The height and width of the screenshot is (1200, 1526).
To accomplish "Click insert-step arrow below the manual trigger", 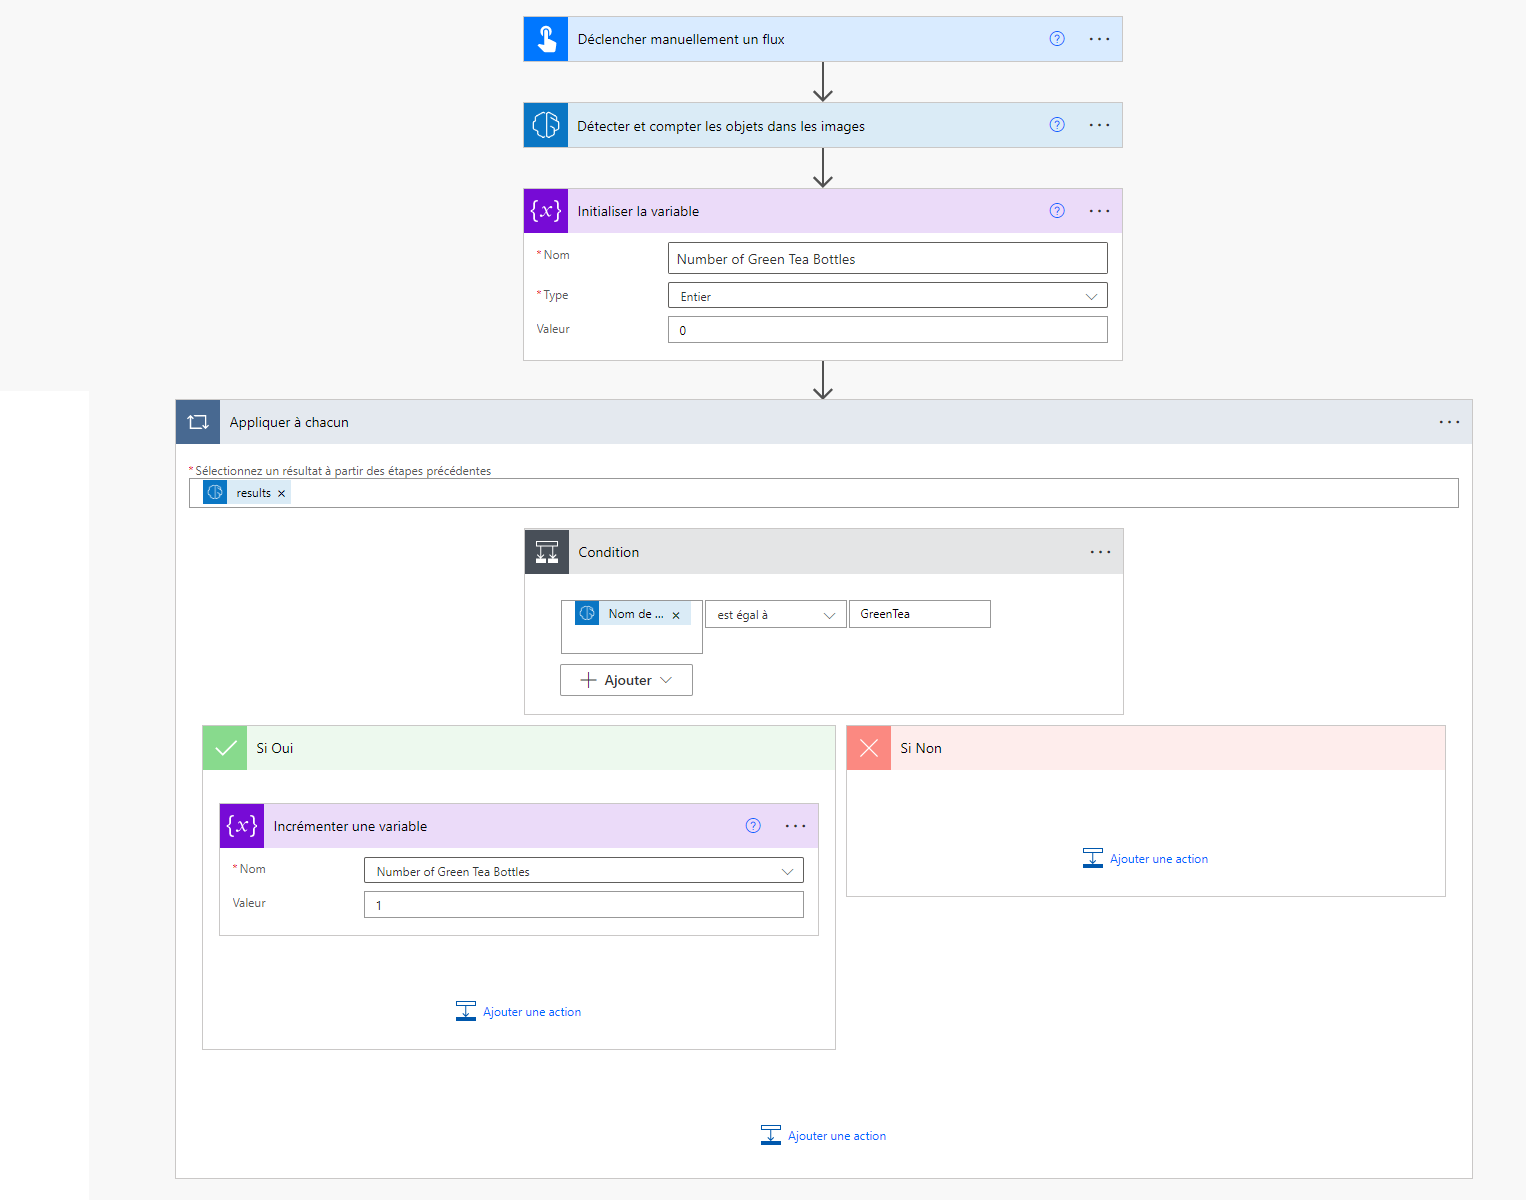I will tap(823, 82).
